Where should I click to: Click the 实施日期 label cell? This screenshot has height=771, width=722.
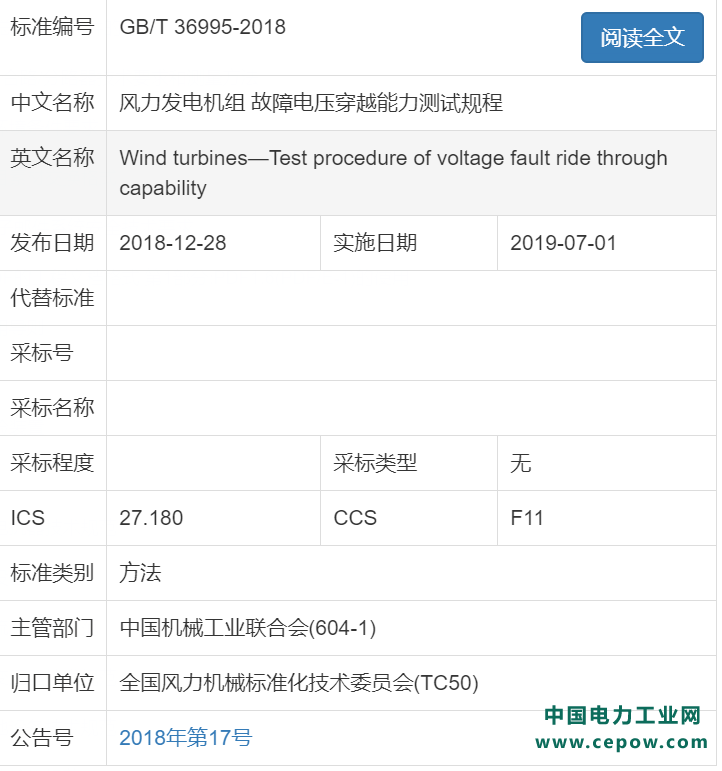click(375, 243)
